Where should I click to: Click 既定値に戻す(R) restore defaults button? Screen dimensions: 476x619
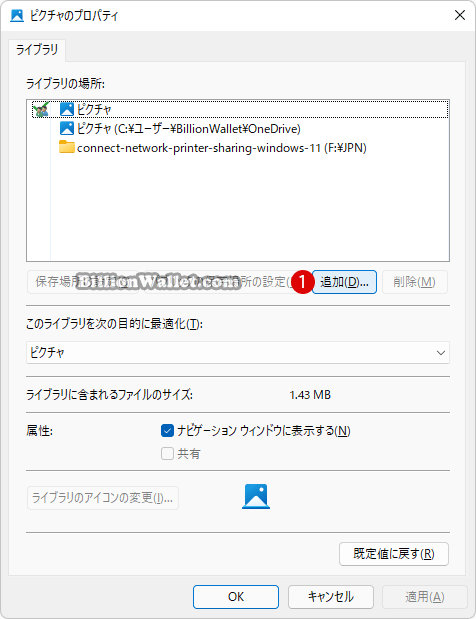click(x=394, y=554)
